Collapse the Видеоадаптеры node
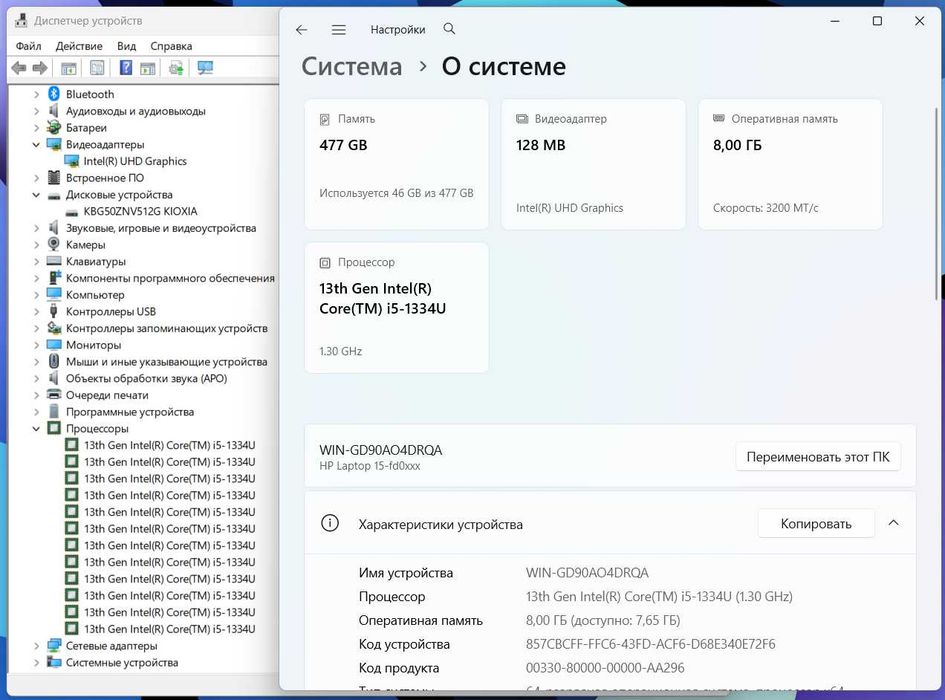The width and height of the screenshot is (945, 700). coord(36,144)
